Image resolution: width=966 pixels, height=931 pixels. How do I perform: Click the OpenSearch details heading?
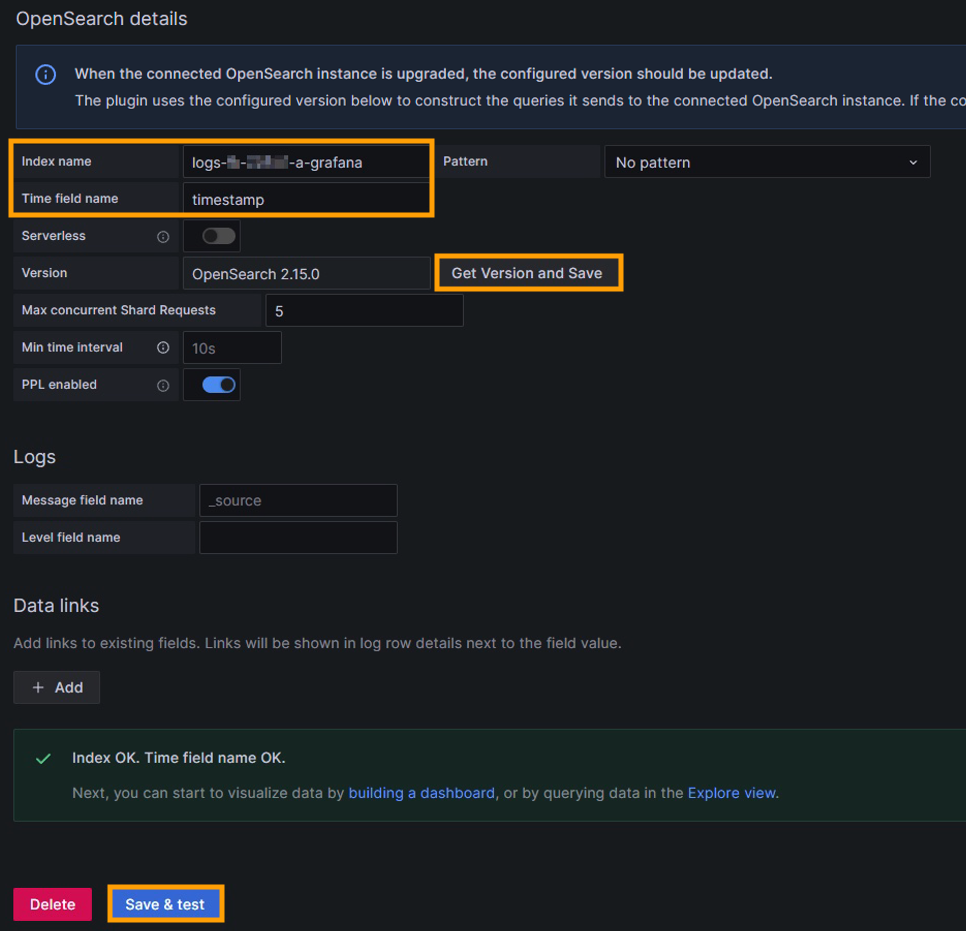coord(102,19)
